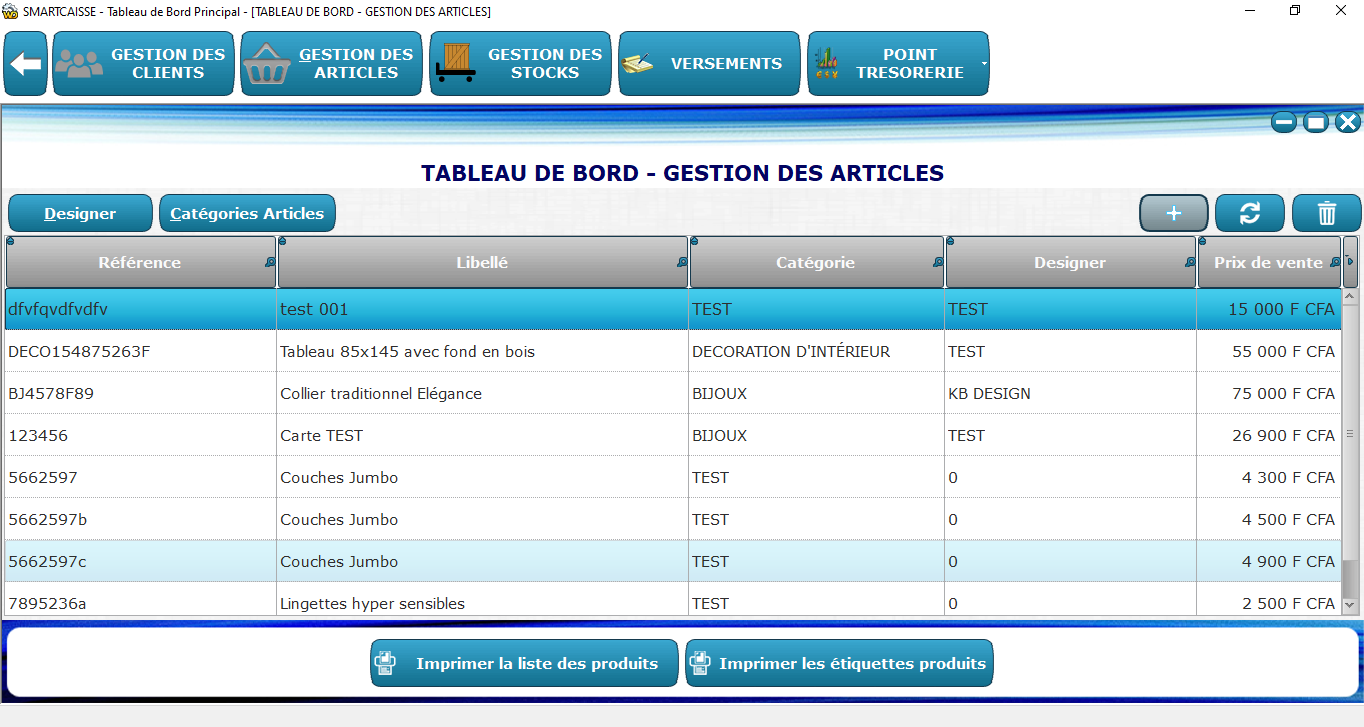Click the Designer button

coord(80,213)
